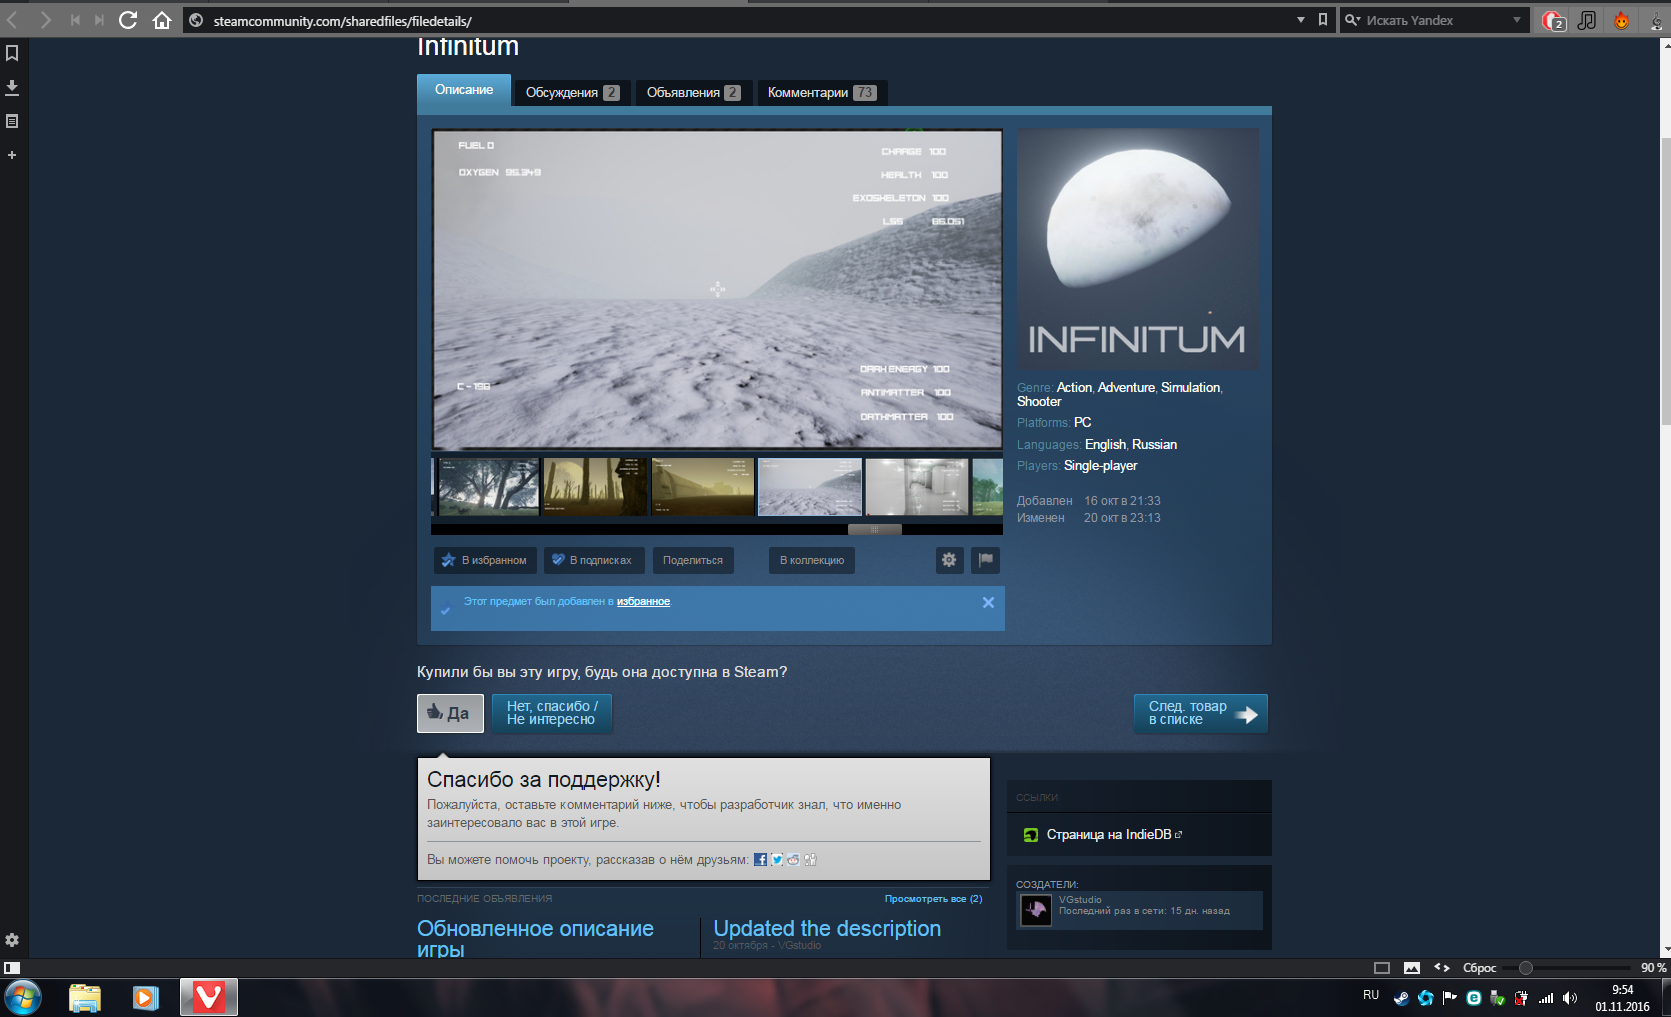Reset zoom with the Сброс button

1479,968
